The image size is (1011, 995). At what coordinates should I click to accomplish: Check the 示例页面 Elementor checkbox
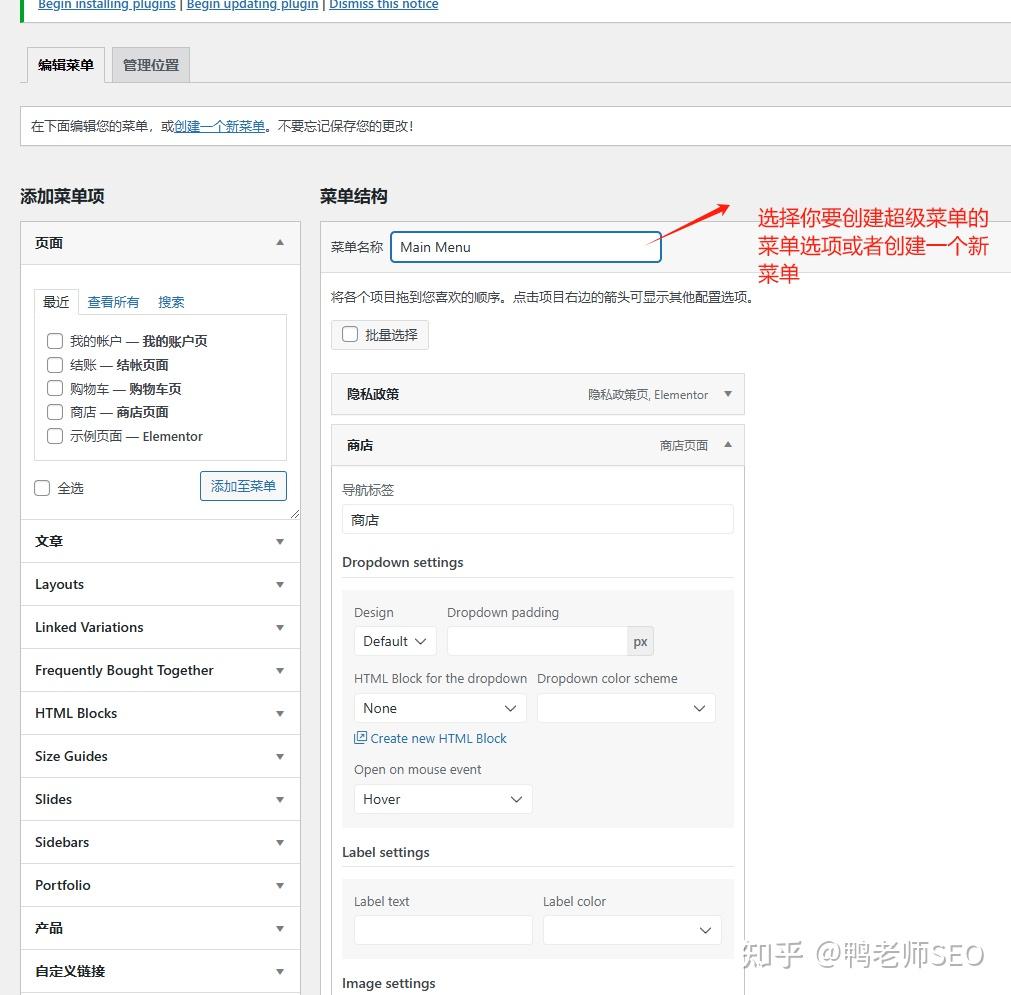55,436
